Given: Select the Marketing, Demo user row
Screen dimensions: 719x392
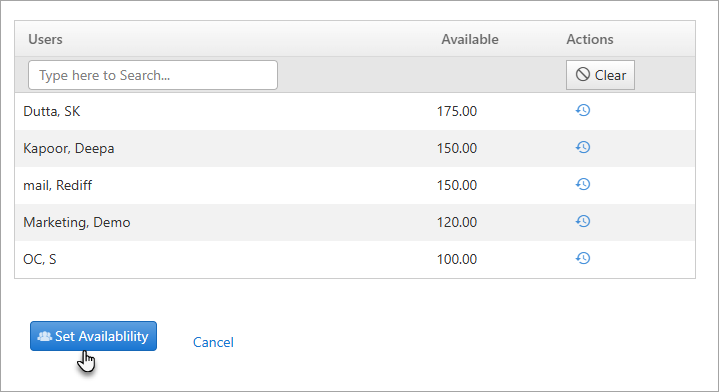Looking at the screenshot, I should [x=355, y=222].
